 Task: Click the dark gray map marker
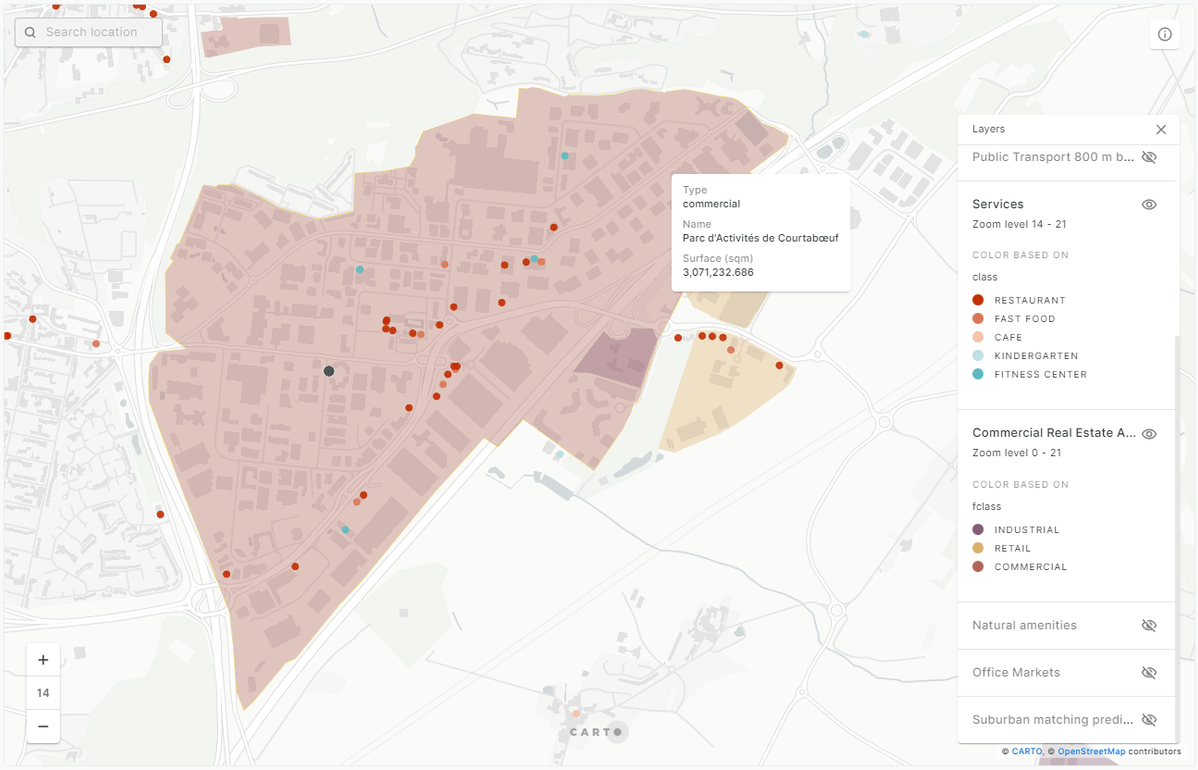coord(329,371)
